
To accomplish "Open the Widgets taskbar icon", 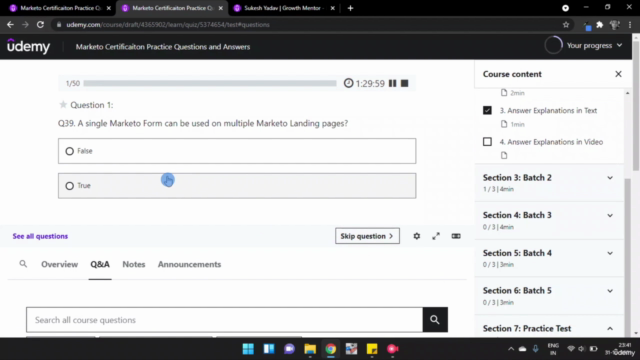I will coord(269,349).
